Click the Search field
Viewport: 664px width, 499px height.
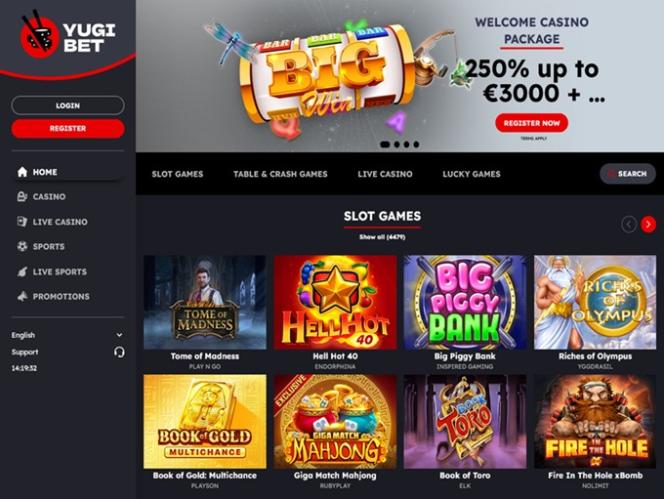(628, 174)
